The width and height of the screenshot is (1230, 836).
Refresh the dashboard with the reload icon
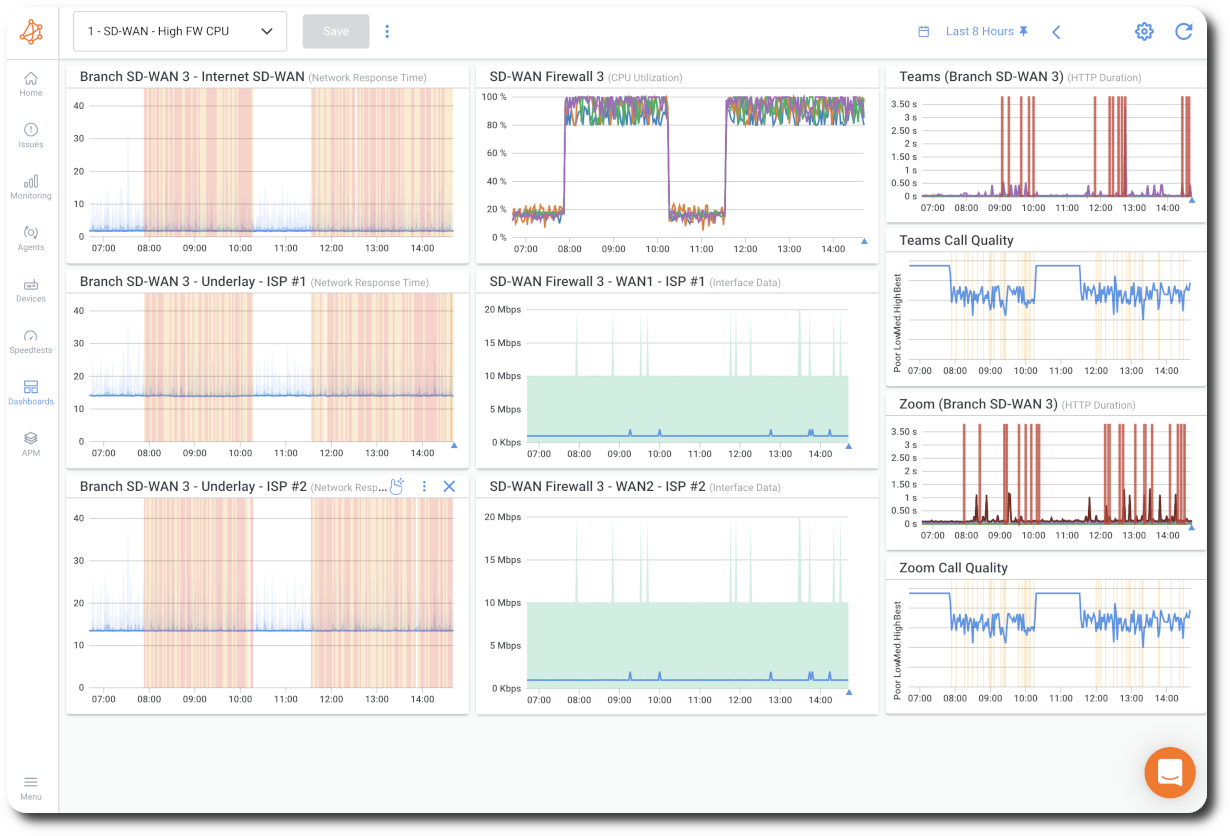pyautogui.click(x=1183, y=31)
